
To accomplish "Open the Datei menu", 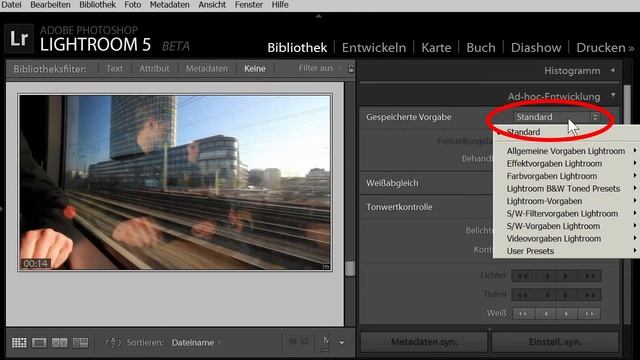I will pos(11,5).
